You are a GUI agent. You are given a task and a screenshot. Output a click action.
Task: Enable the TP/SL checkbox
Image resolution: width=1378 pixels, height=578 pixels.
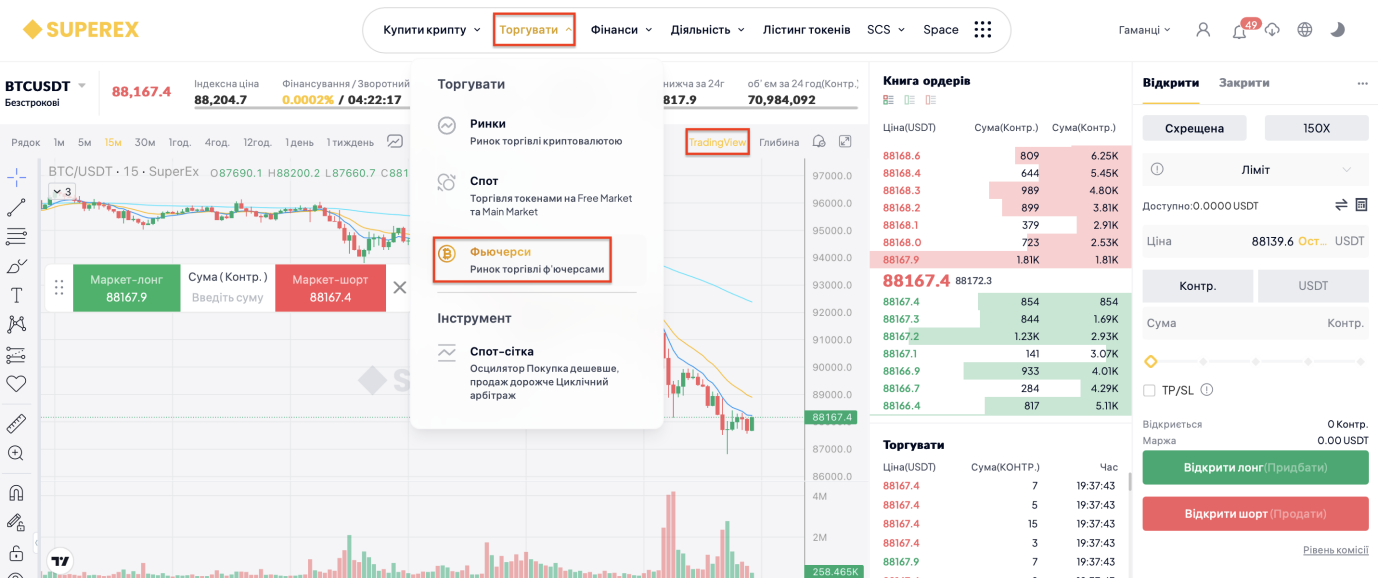(1149, 390)
